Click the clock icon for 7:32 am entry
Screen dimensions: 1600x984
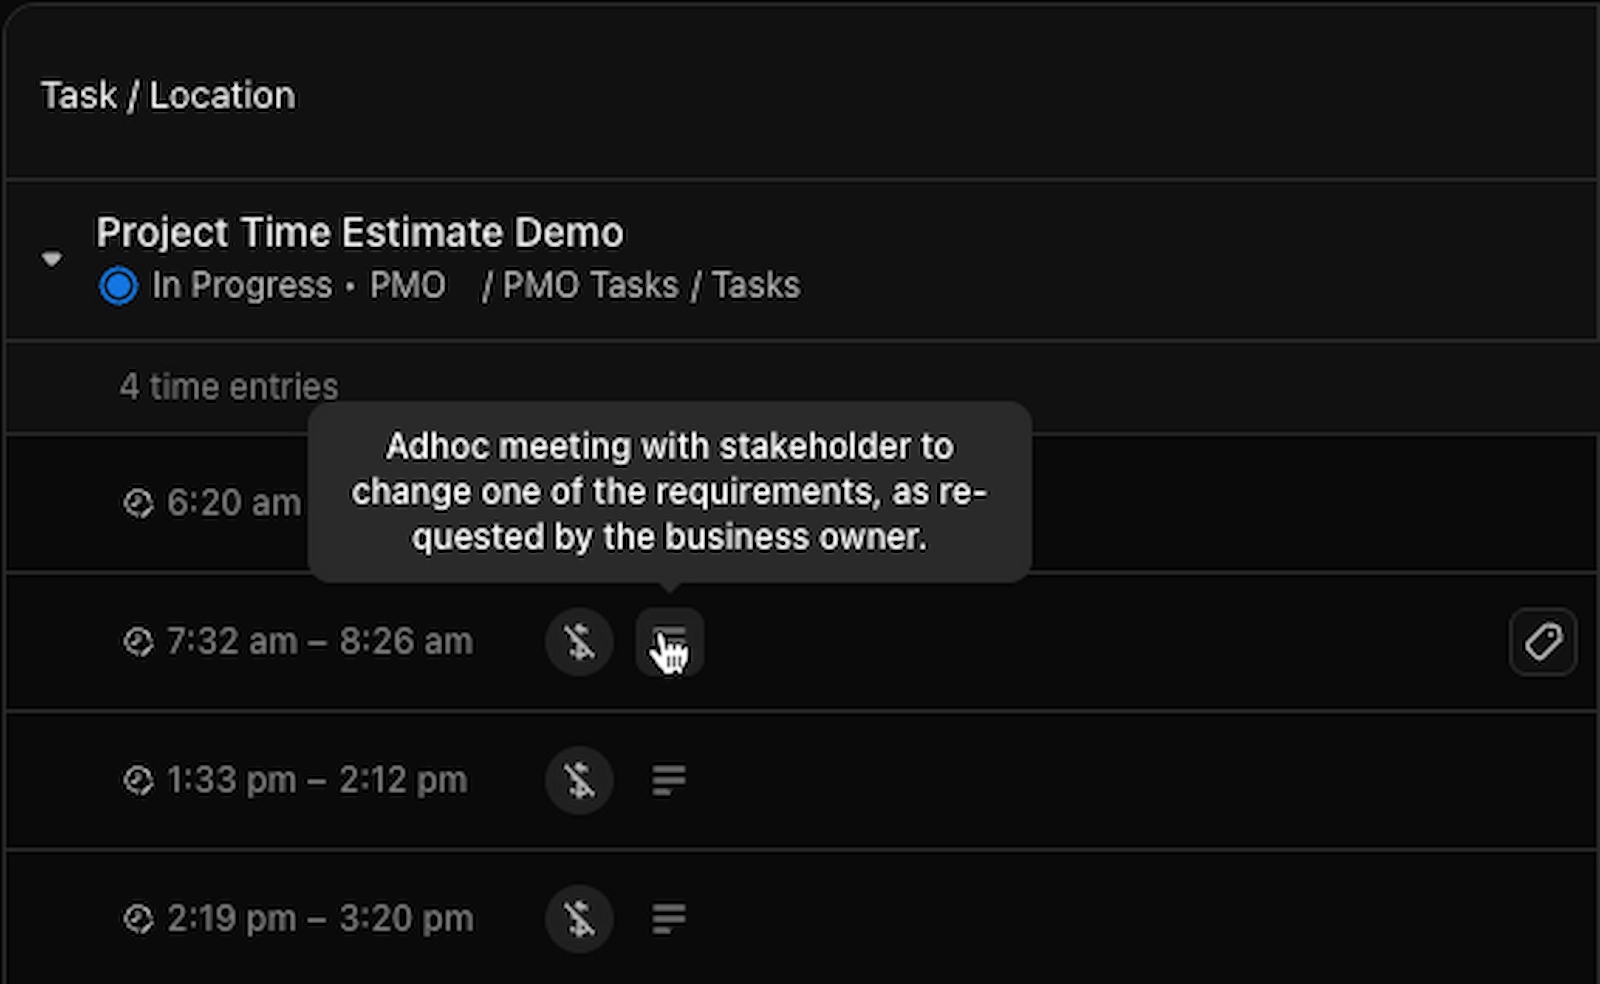point(138,642)
